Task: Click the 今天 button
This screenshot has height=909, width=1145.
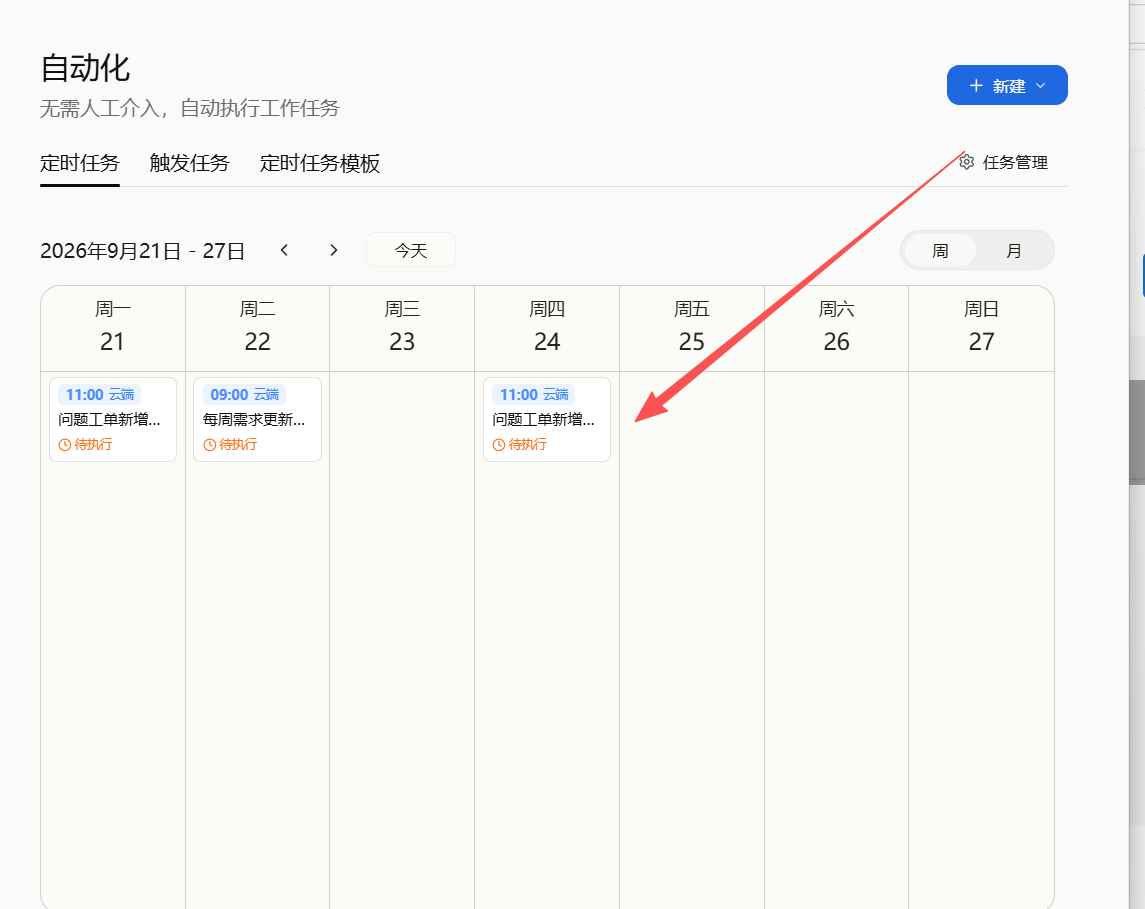Action: pos(410,250)
